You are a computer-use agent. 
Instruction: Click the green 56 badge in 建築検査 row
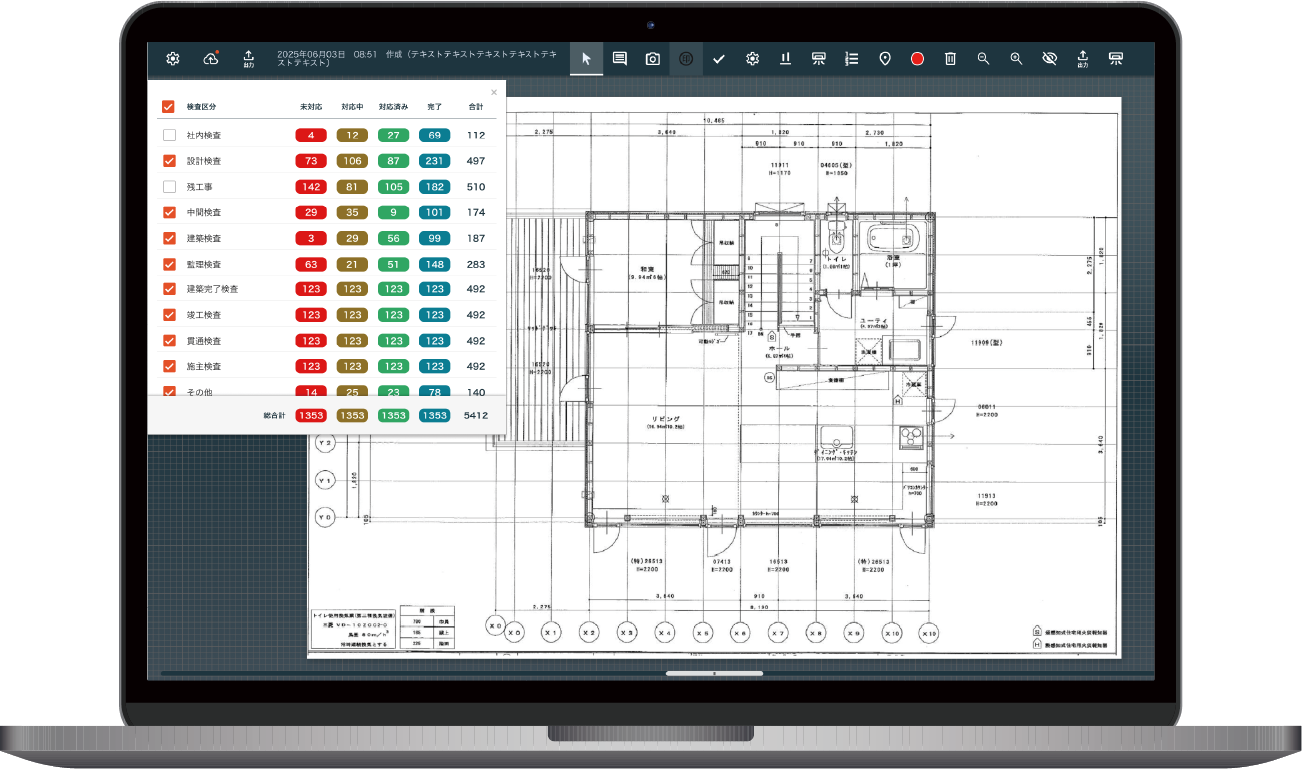point(393,238)
